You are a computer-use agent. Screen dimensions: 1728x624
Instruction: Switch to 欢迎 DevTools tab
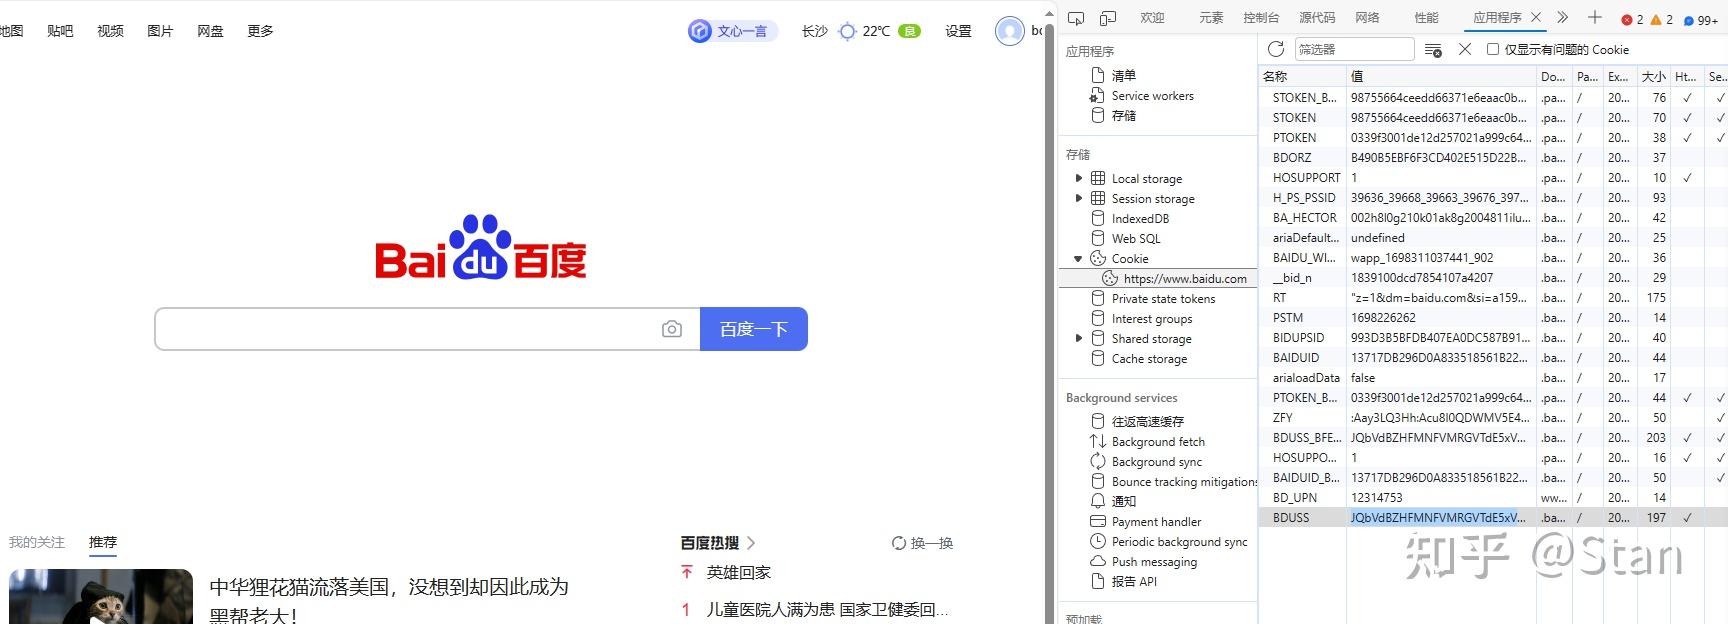click(1152, 18)
